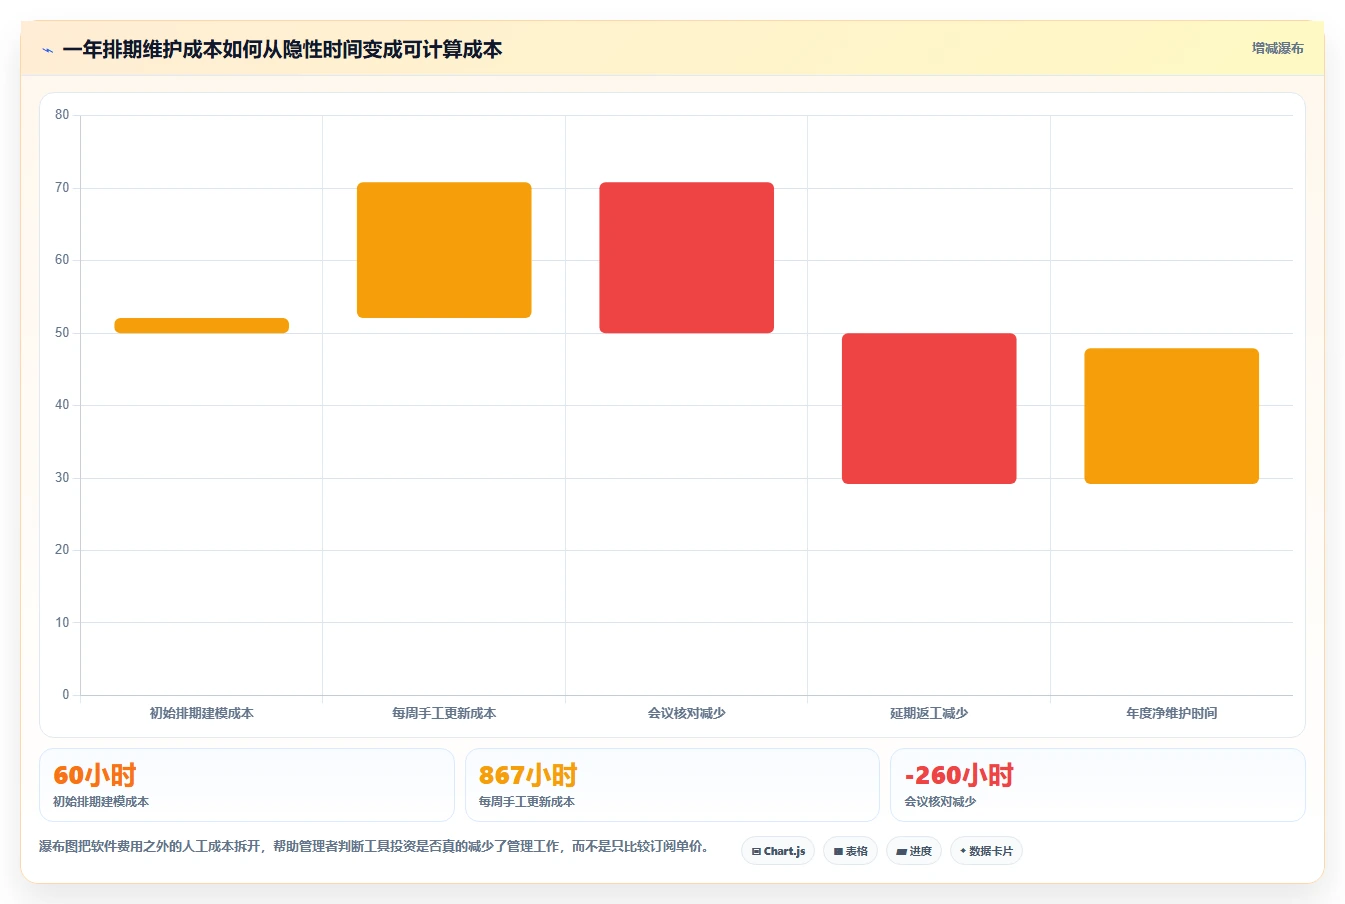The width and height of the screenshot is (1345, 904).
Task: Select the 进度 chip
Action: click(914, 851)
